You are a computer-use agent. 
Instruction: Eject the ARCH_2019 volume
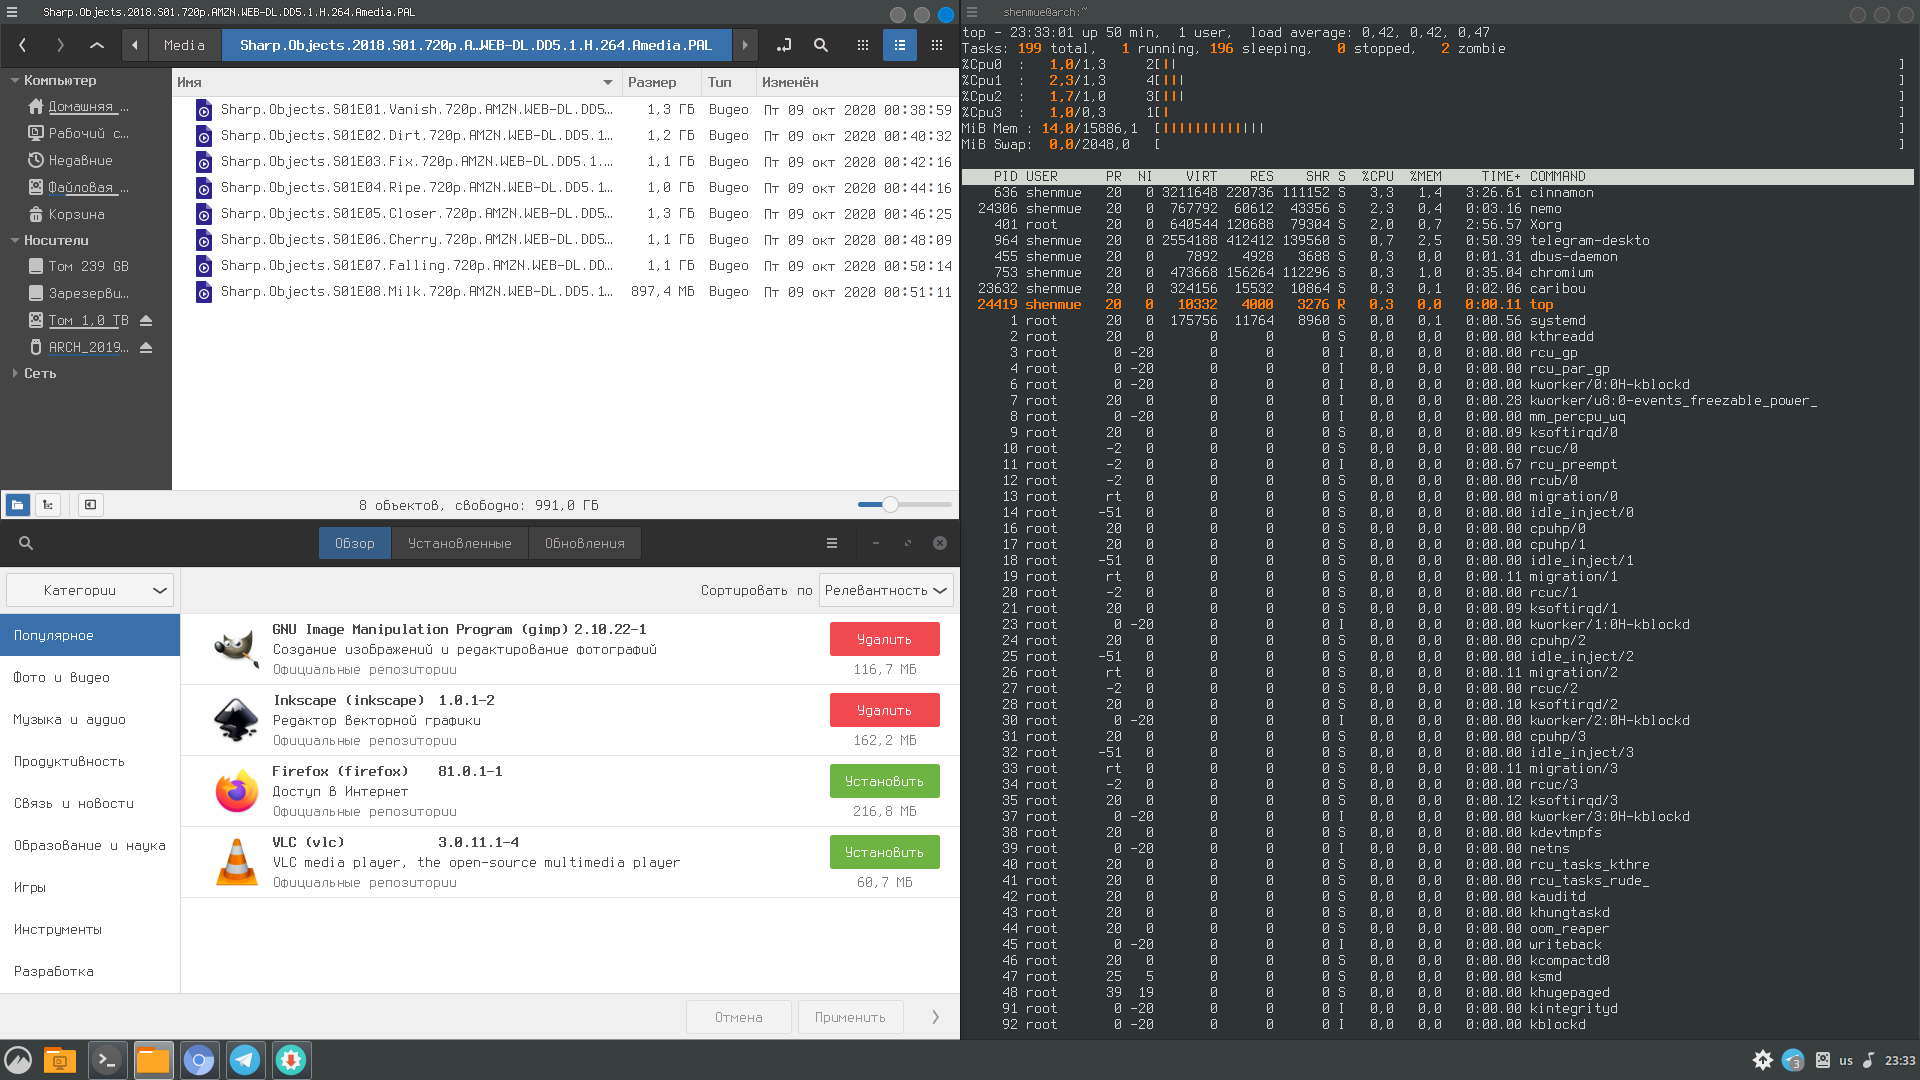(146, 348)
